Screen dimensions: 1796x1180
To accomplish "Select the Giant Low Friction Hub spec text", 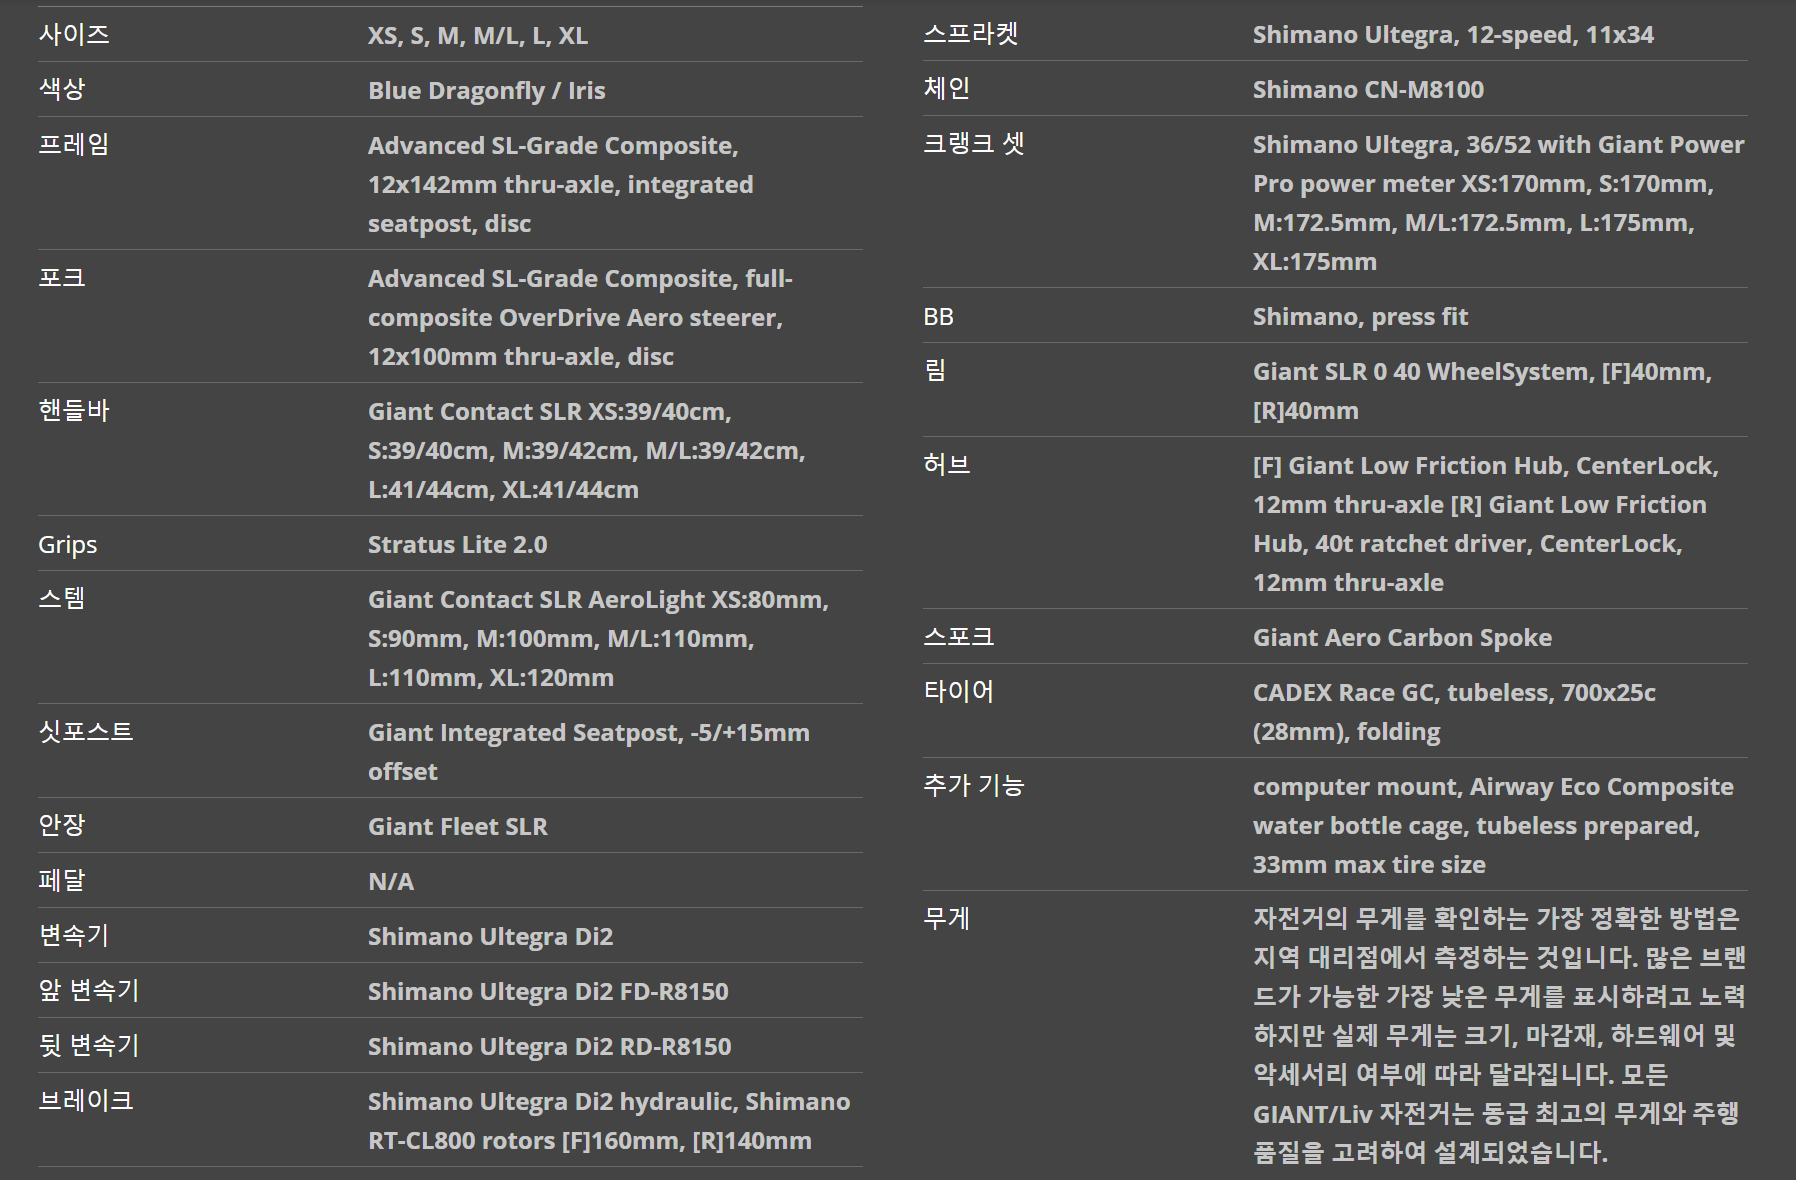I will pyautogui.click(x=1486, y=524).
